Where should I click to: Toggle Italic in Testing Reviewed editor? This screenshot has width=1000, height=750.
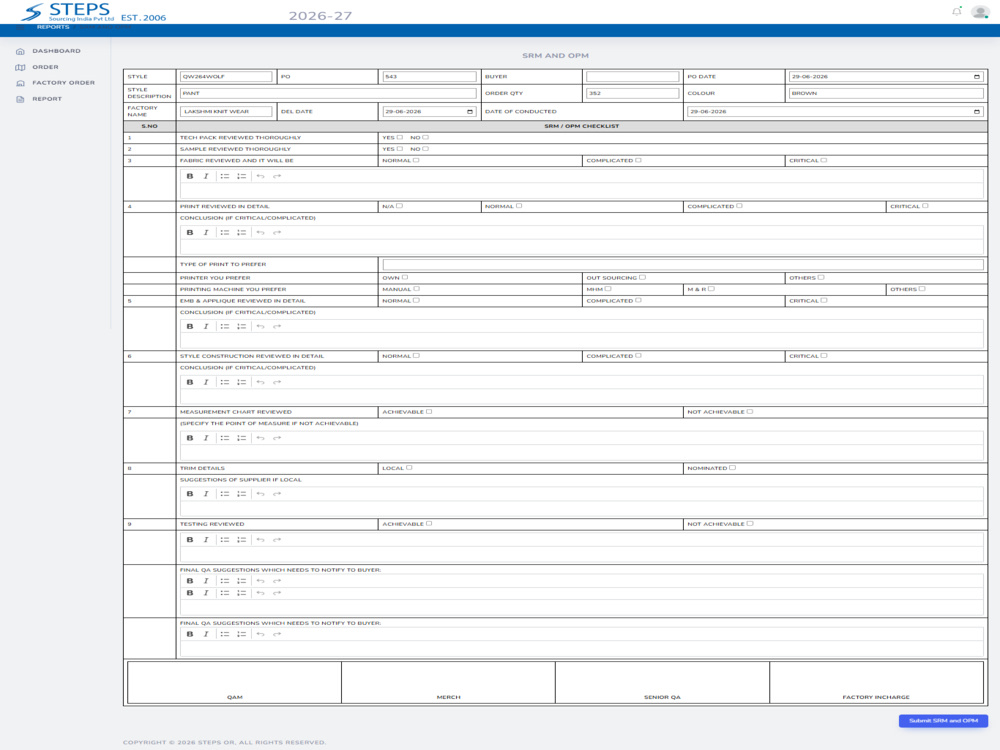click(206, 540)
